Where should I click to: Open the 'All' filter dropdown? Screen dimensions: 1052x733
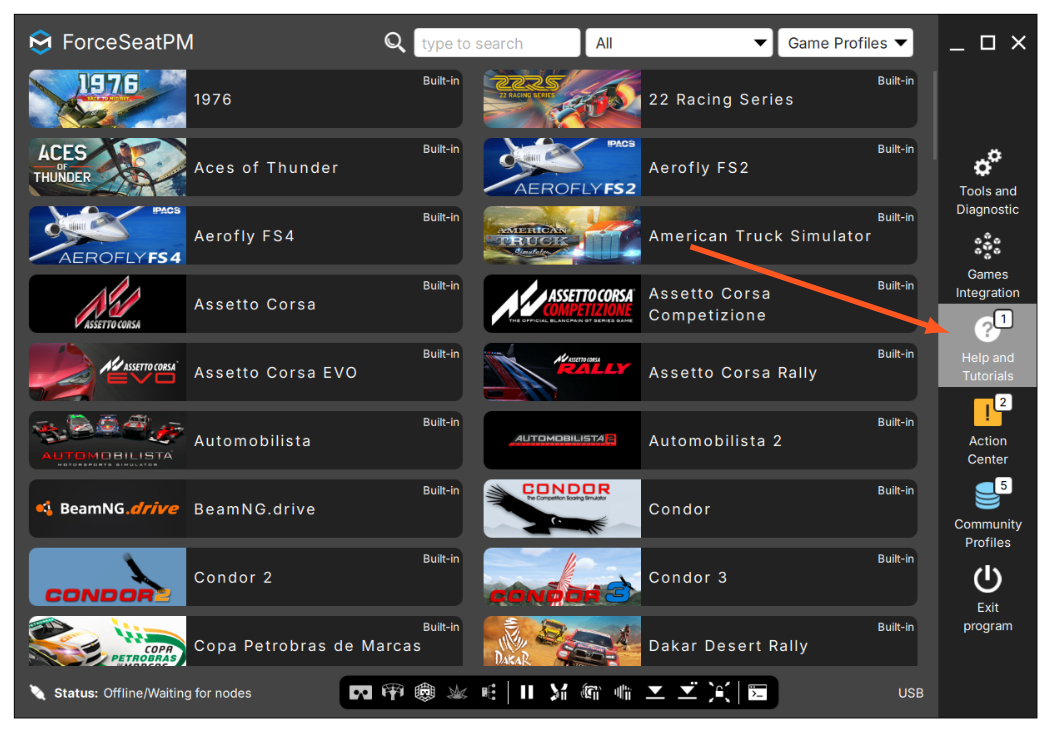point(679,43)
